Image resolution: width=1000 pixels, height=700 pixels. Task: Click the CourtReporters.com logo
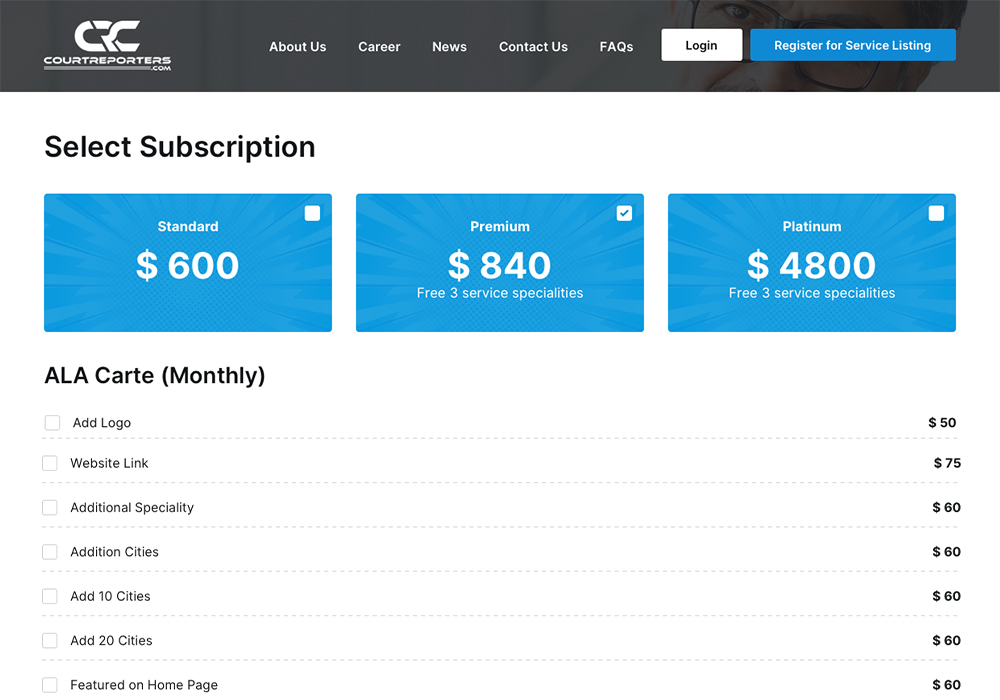[x=107, y=45]
